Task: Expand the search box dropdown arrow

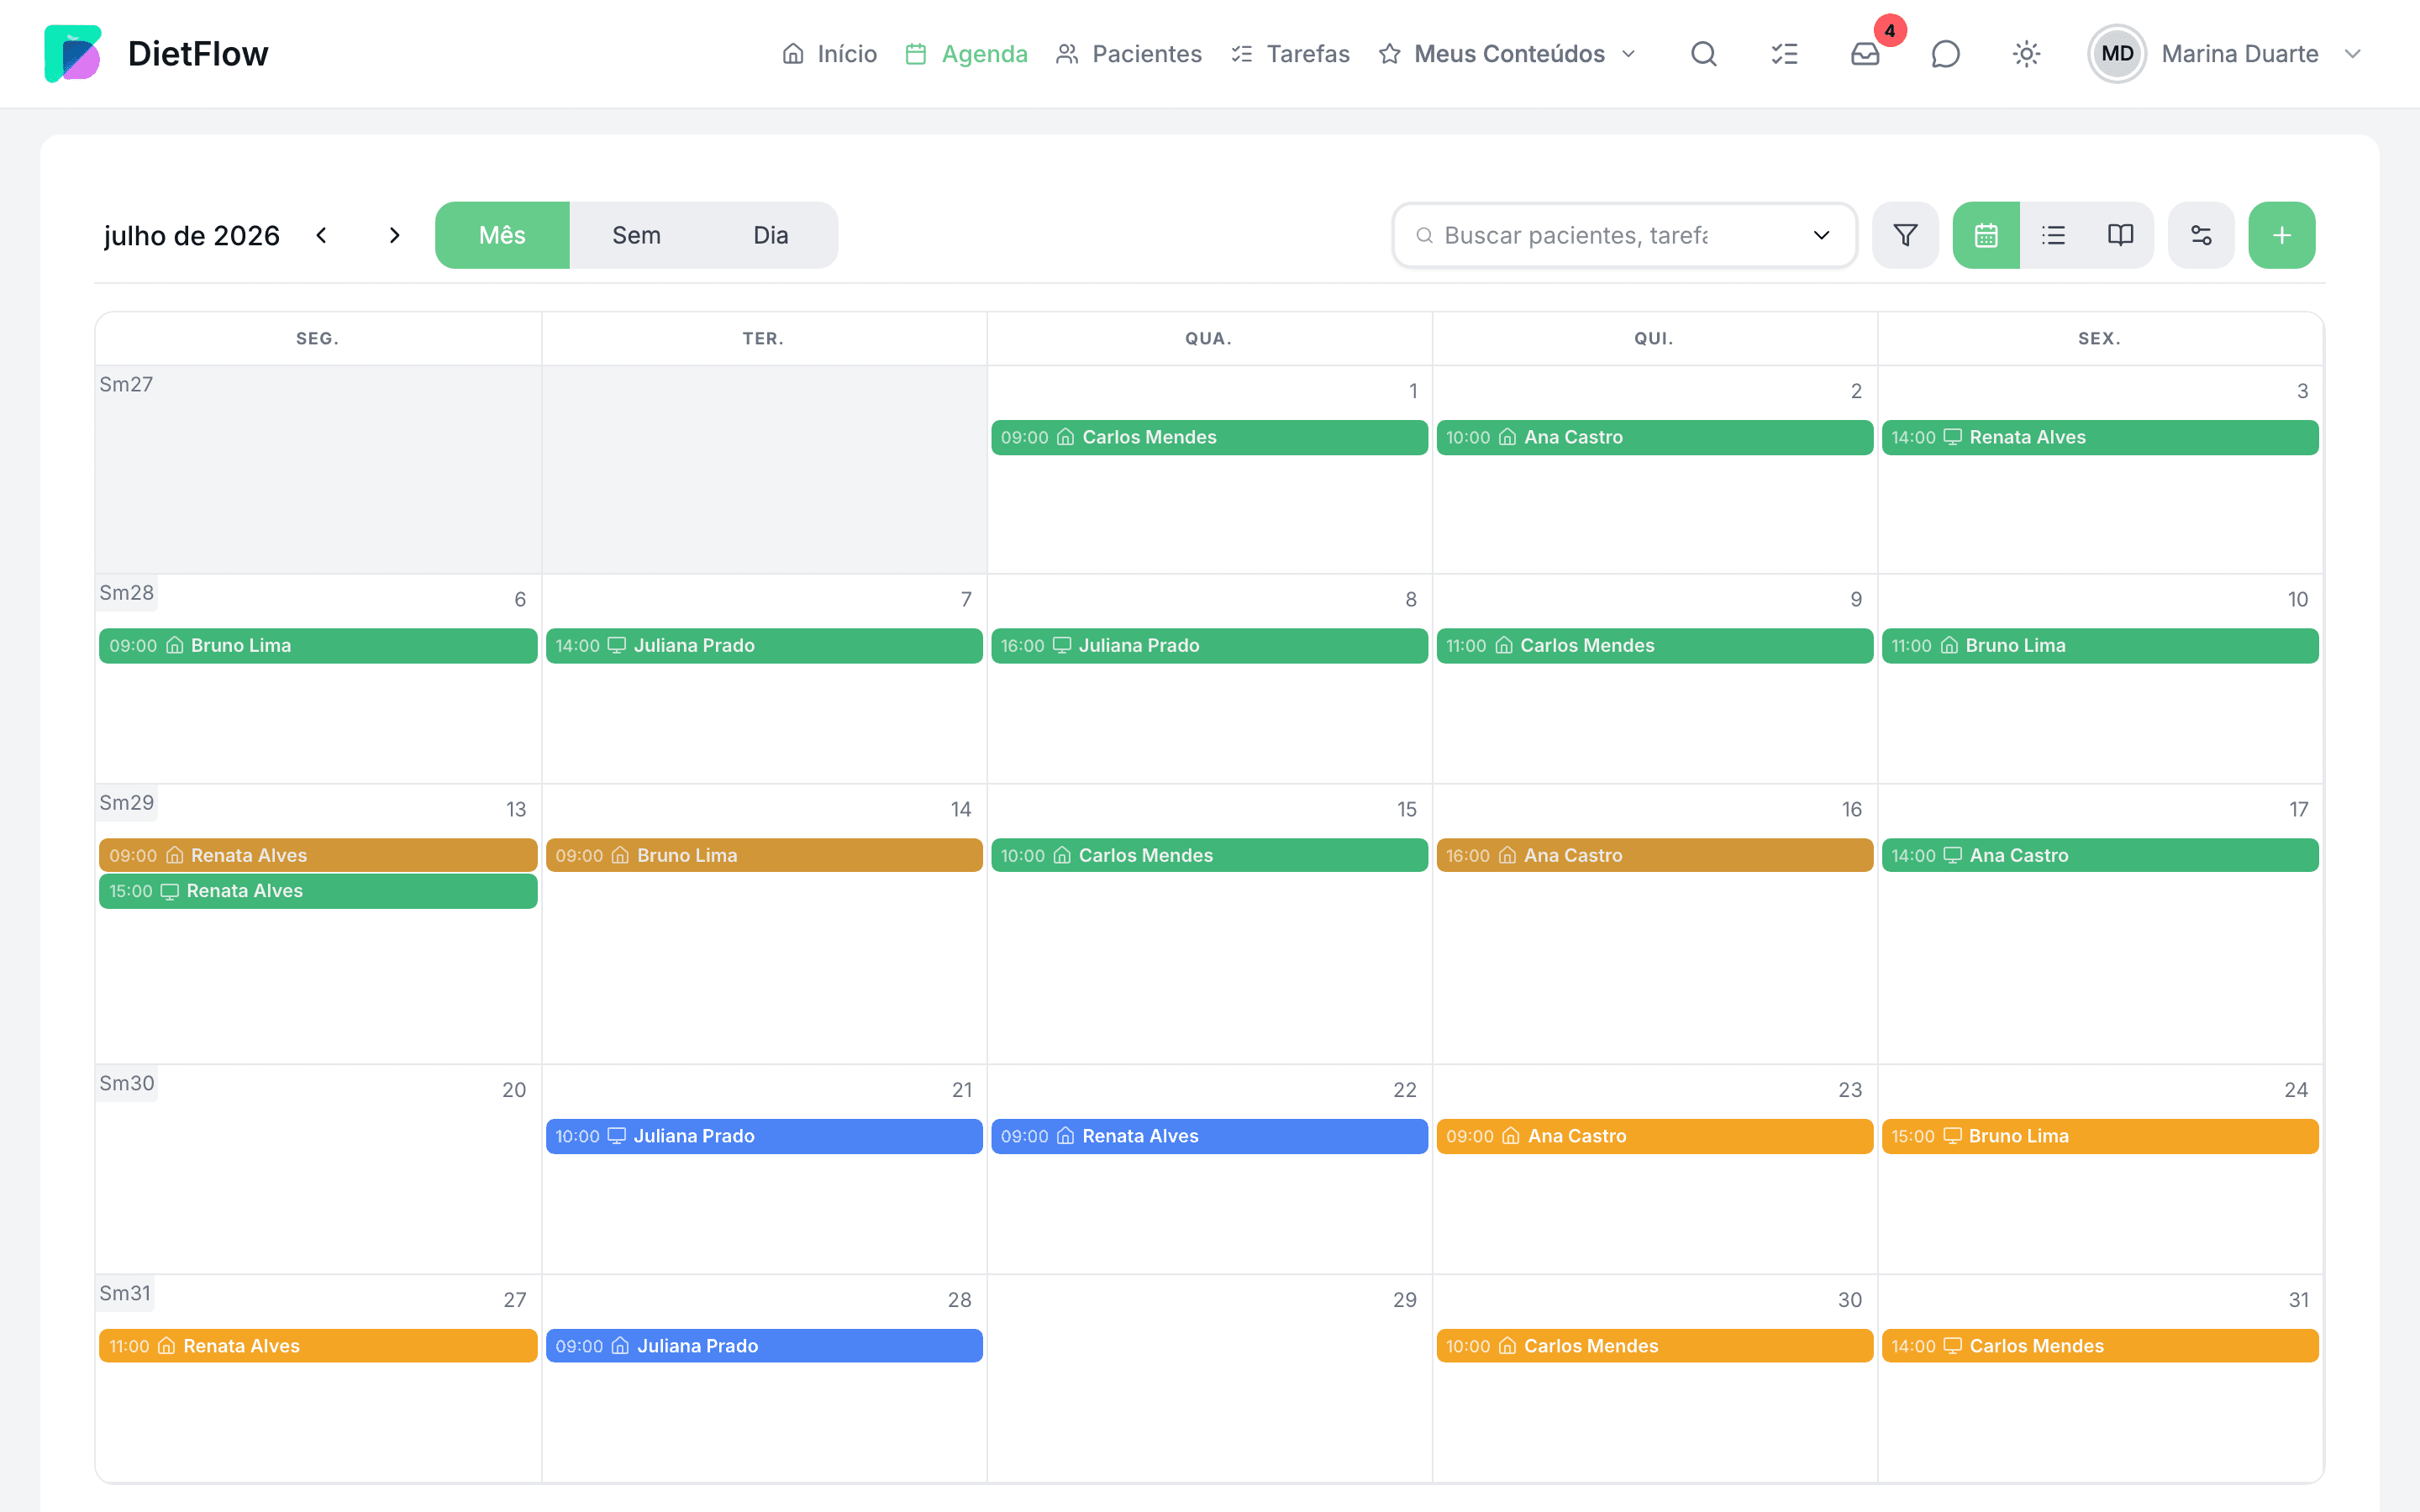Action: [1821, 235]
